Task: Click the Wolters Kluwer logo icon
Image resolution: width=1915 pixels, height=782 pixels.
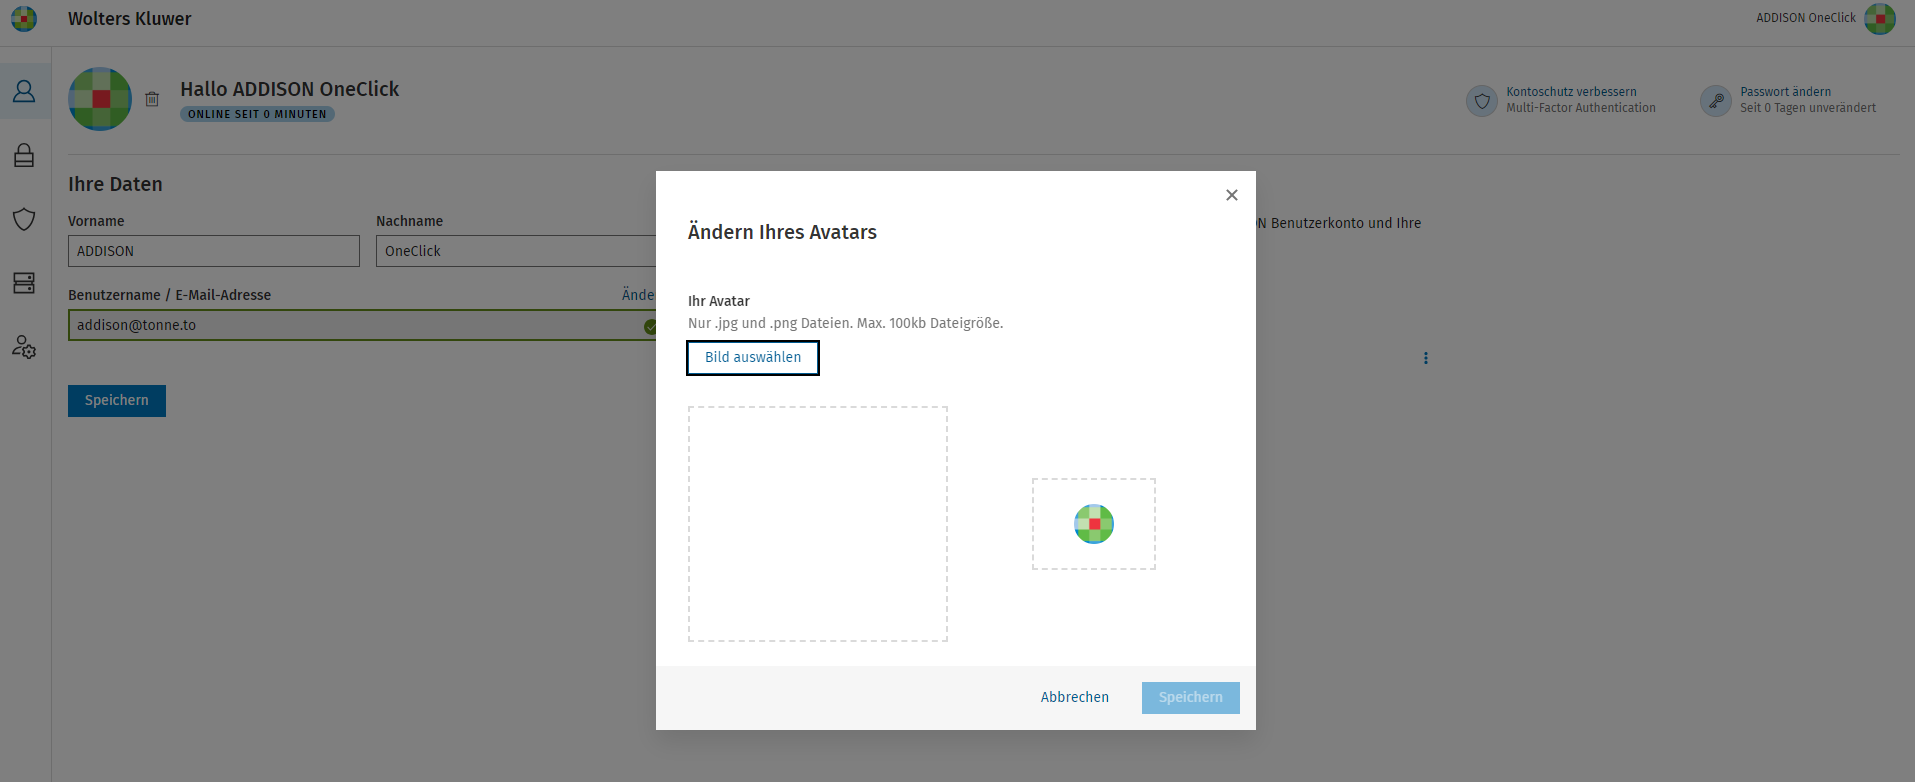Action: (24, 18)
